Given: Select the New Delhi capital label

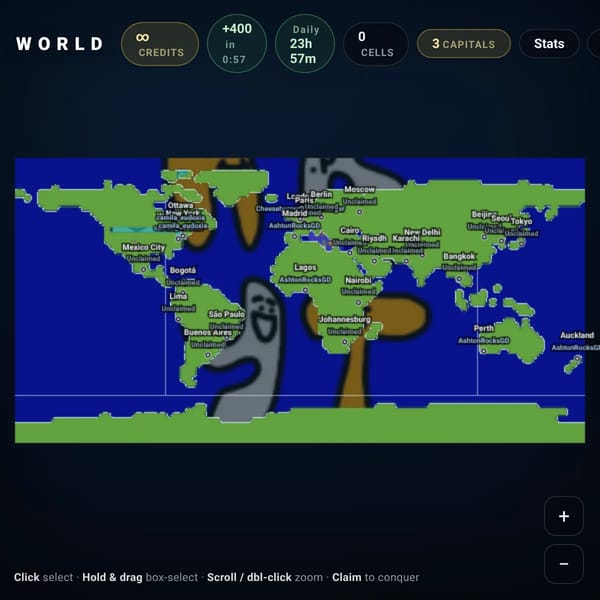Looking at the screenshot, I should tap(422, 232).
